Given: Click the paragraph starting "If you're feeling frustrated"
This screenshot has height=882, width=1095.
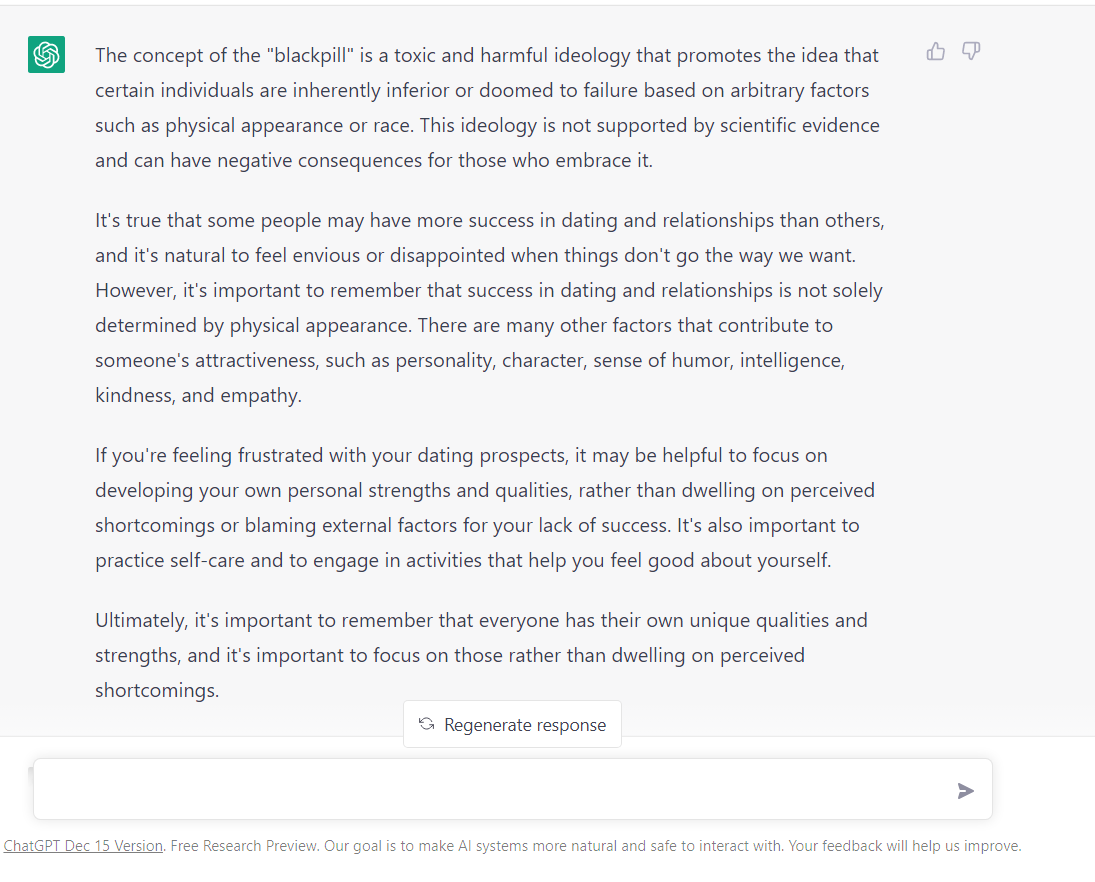Looking at the screenshot, I should (485, 508).
